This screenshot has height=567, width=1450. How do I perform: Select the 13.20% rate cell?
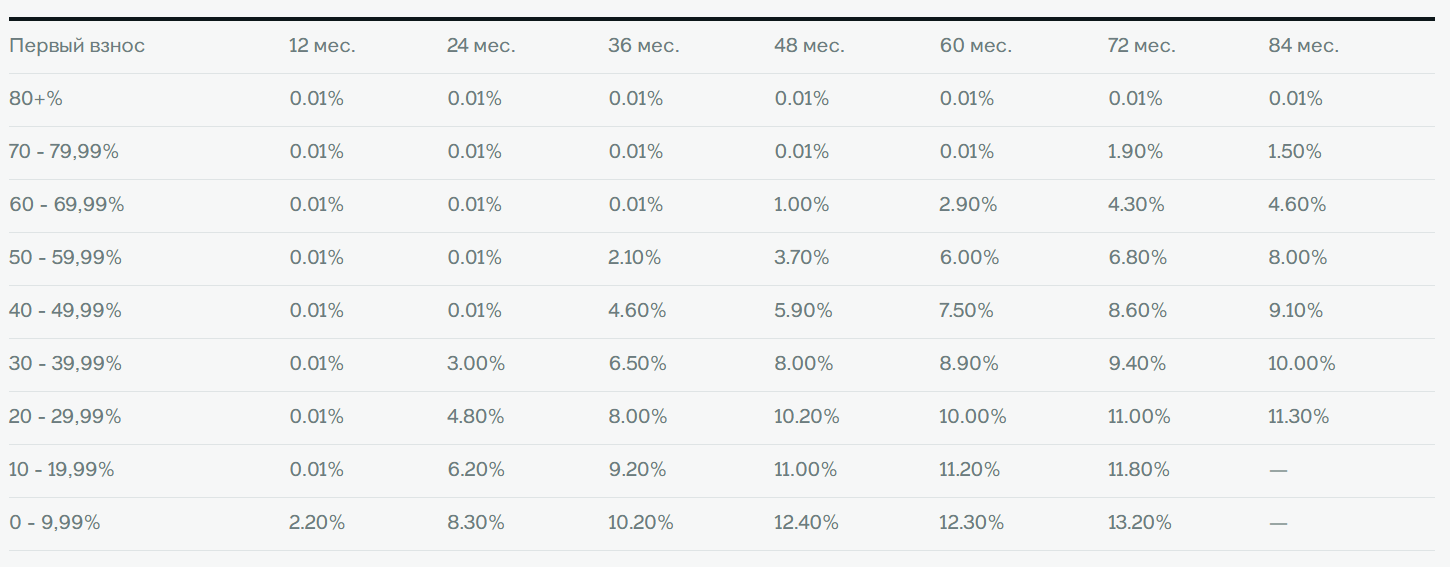[1139, 523]
